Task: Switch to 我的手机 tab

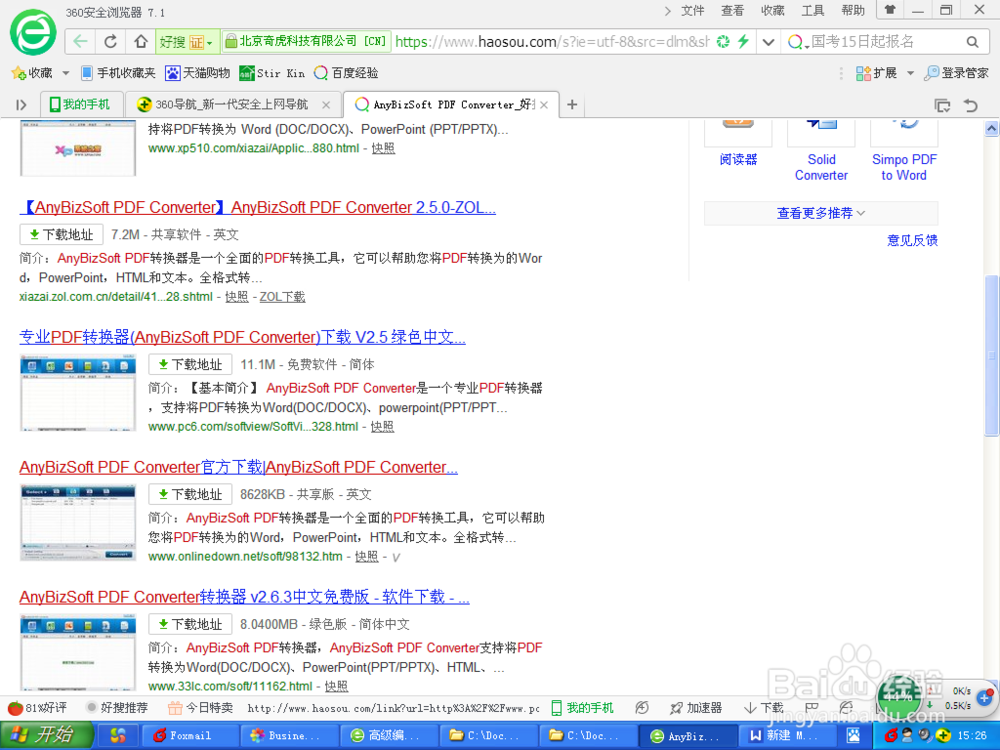Action: (x=80, y=105)
